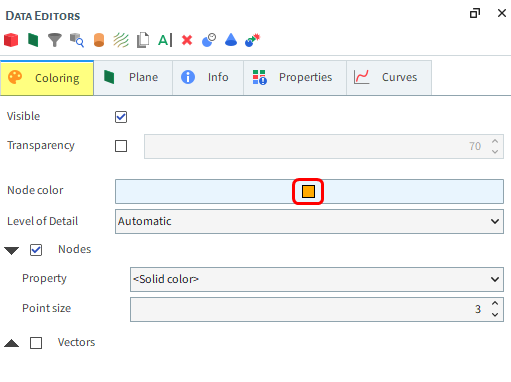Switch to the Plane tab
Screen dimensions: 511x382
tap(133, 78)
